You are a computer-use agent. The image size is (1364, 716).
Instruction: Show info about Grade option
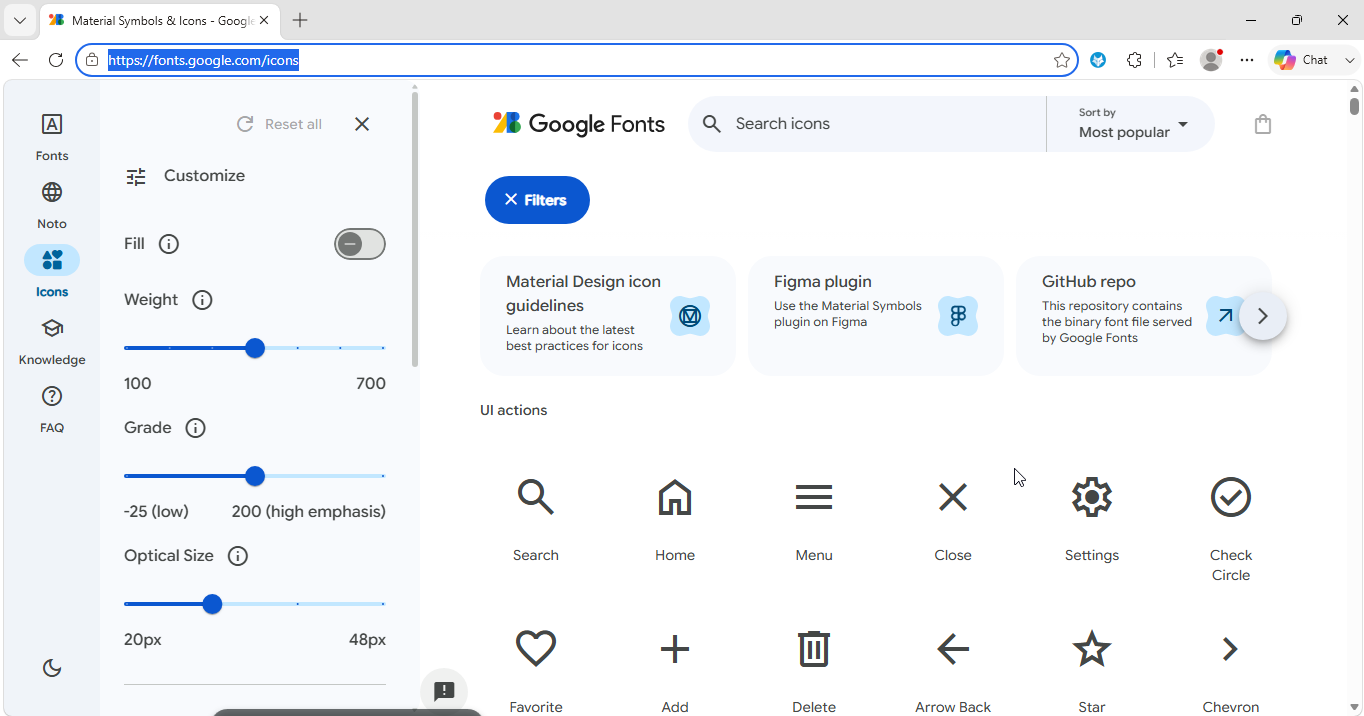(x=196, y=428)
